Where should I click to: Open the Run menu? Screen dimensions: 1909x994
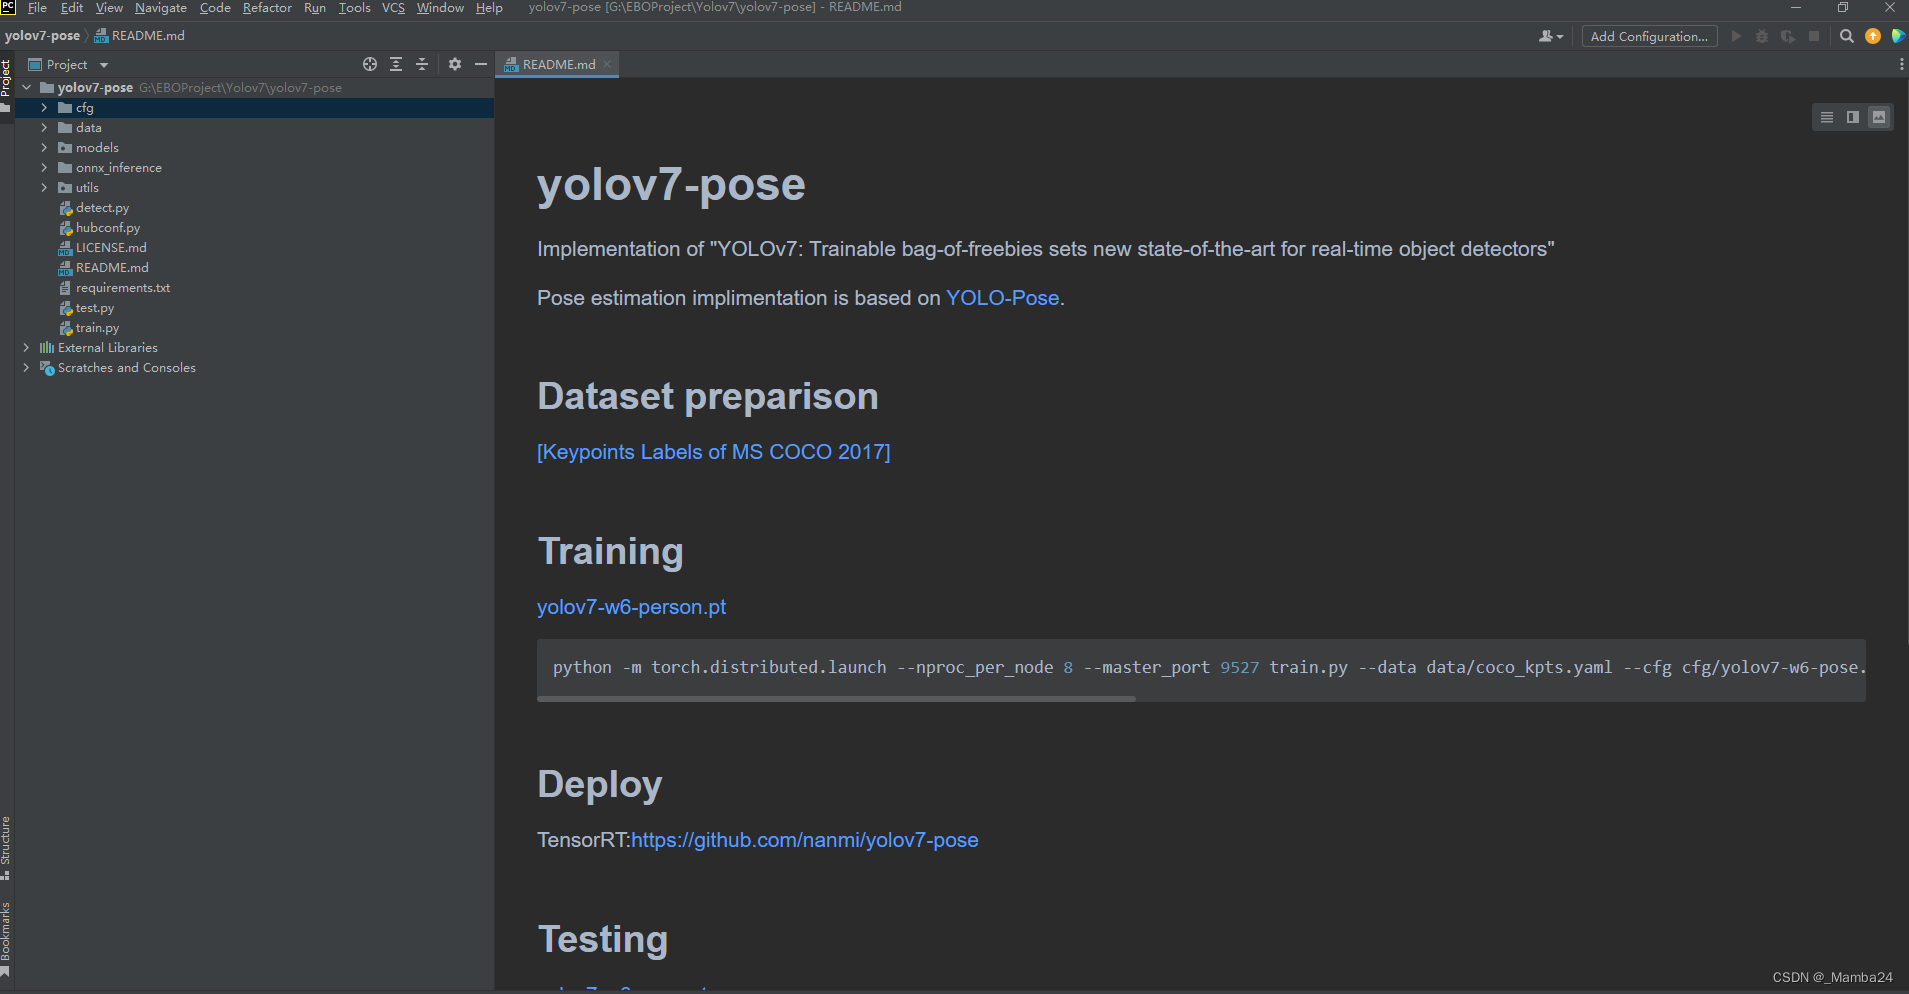(315, 8)
